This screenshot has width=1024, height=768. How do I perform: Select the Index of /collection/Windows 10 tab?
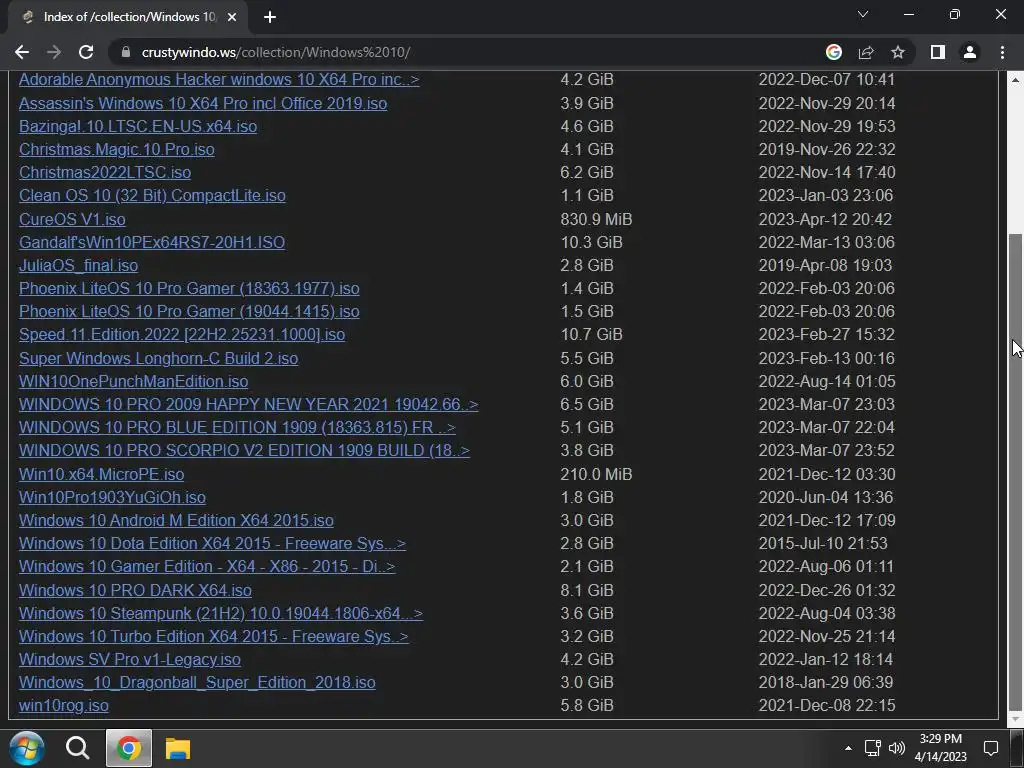(x=128, y=17)
